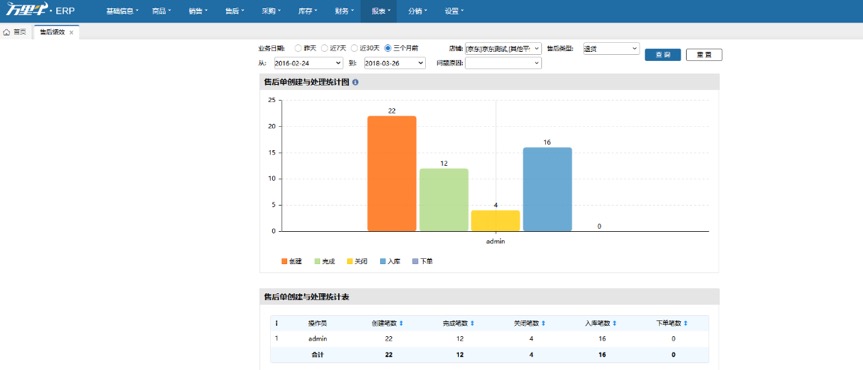This screenshot has width=863, height=370.
Task: Click the 操作员 column header
Action: 318,323
